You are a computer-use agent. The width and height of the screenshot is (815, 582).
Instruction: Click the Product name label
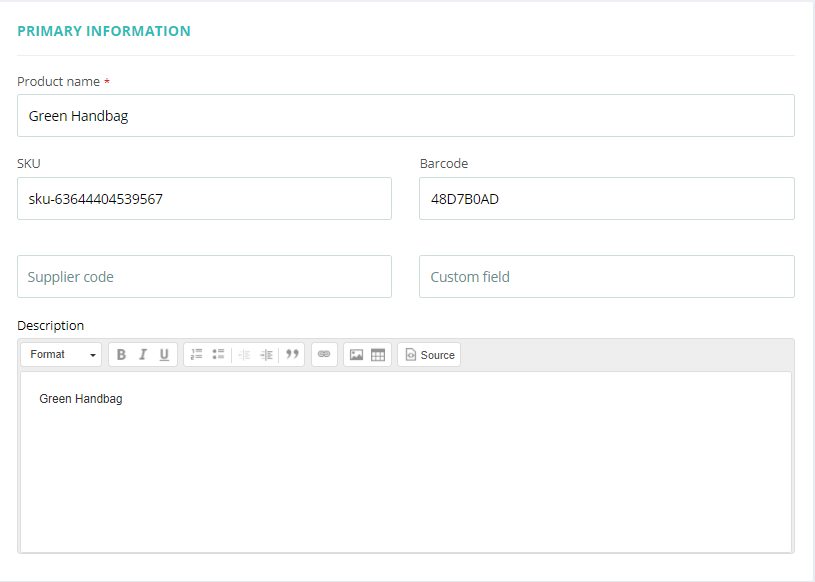[x=58, y=82]
